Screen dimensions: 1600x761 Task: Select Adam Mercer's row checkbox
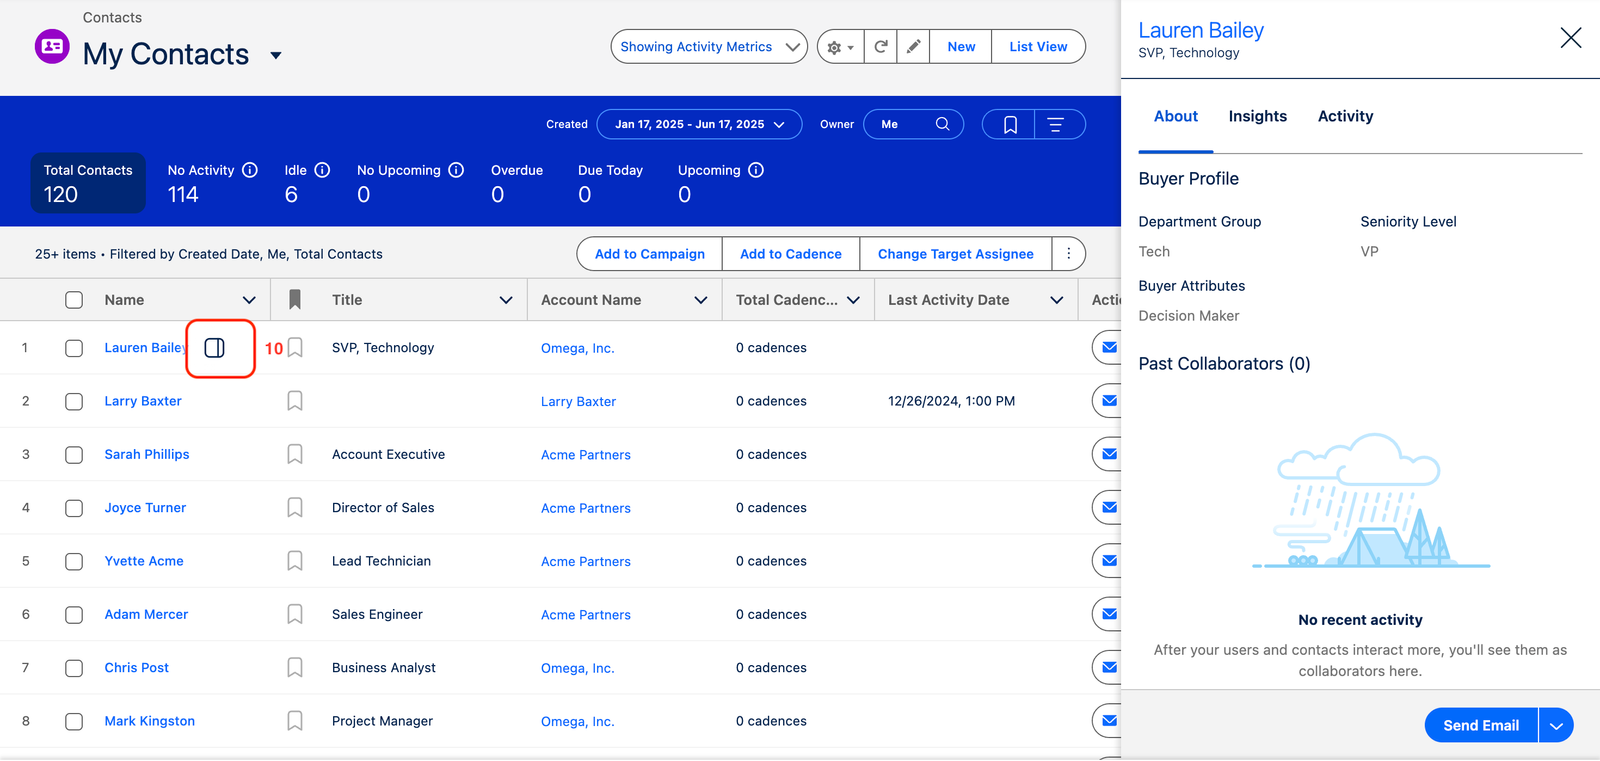click(74, 614)
